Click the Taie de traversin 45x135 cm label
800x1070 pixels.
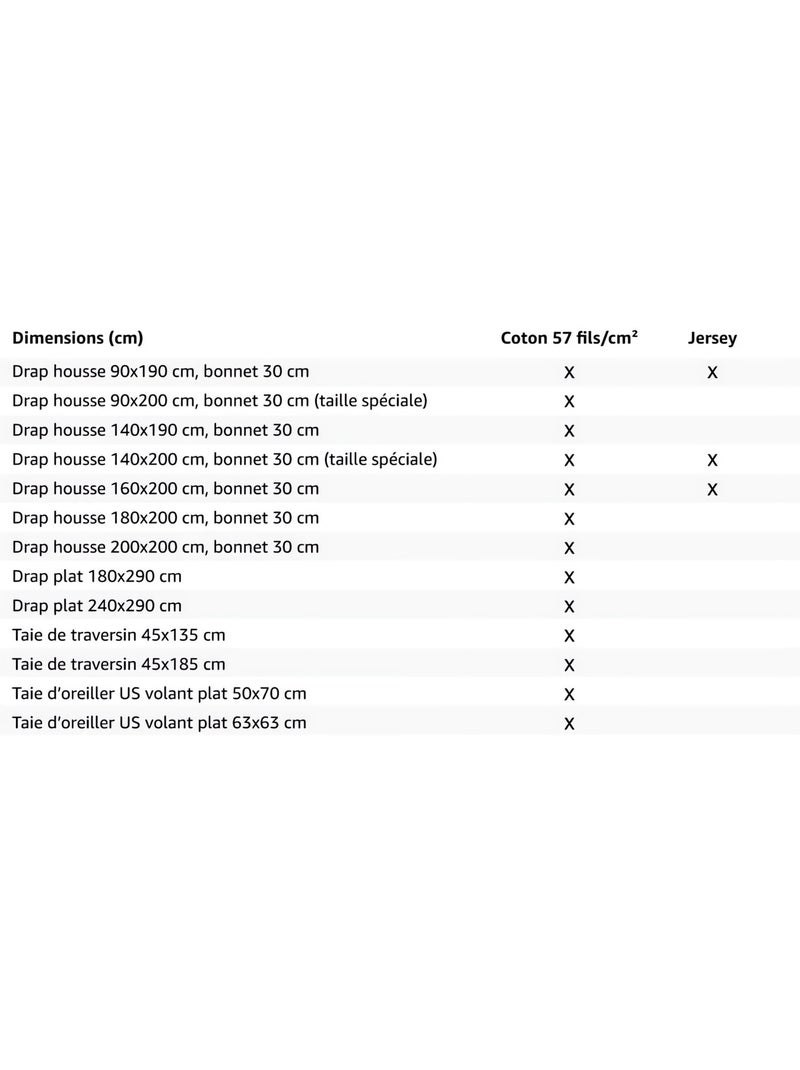click(119, 635)
